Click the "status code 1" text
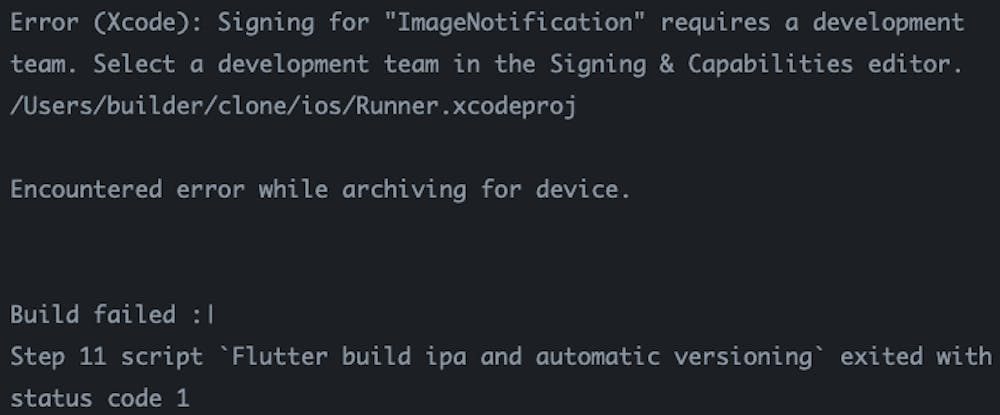The image size is (1000, 415). coord(99,398)
